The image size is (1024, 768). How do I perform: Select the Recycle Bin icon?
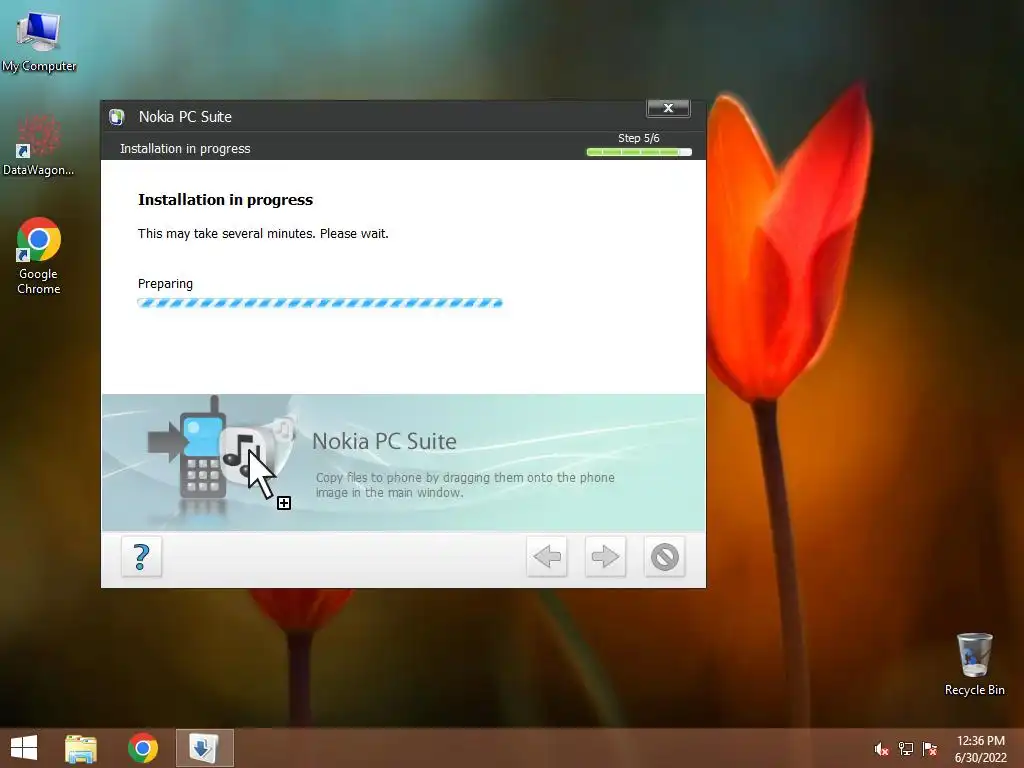point(974,664)
